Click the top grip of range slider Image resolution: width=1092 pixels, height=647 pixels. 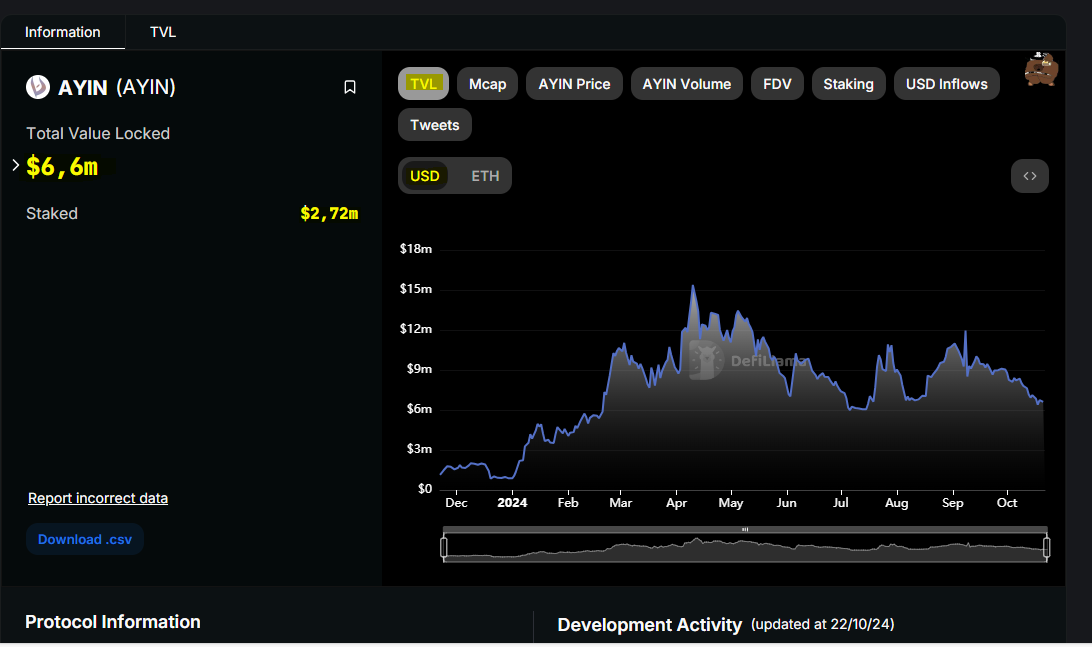click(x=745, y=529)
